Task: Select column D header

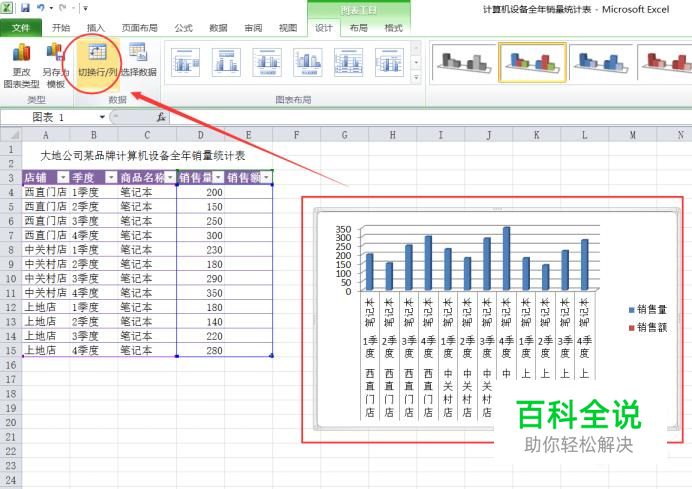Action: point(200,135)
